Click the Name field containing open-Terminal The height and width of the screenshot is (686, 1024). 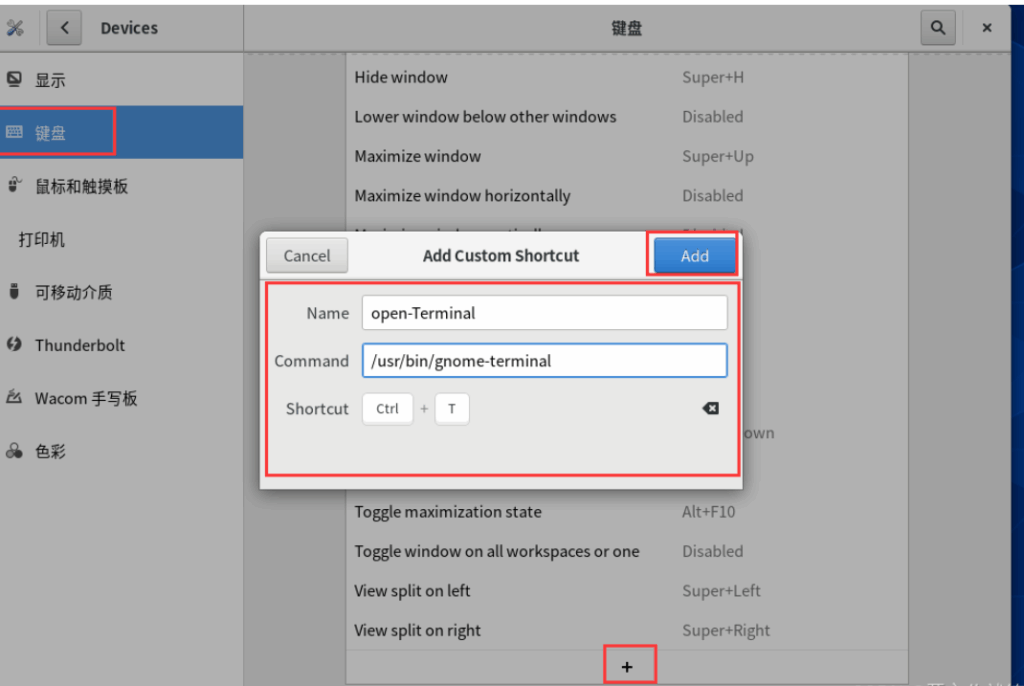(544, 313)
